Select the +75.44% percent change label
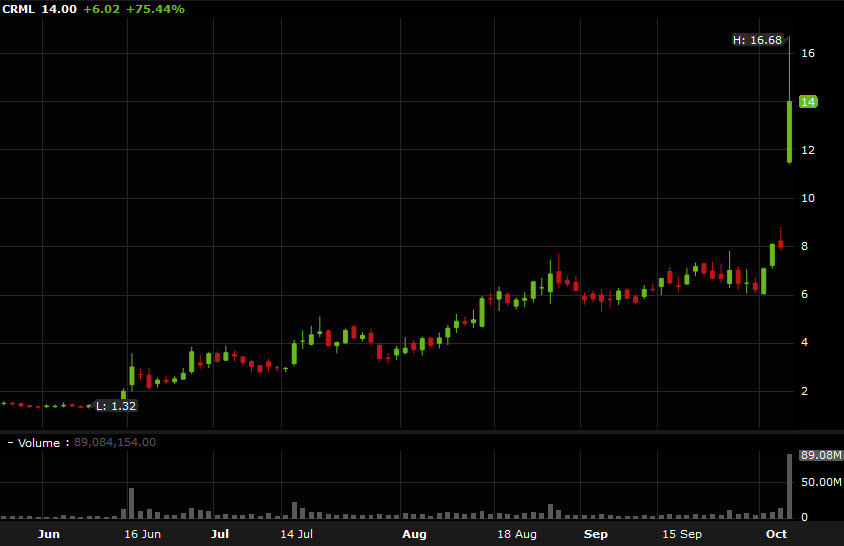 click(x=154, y=9)
